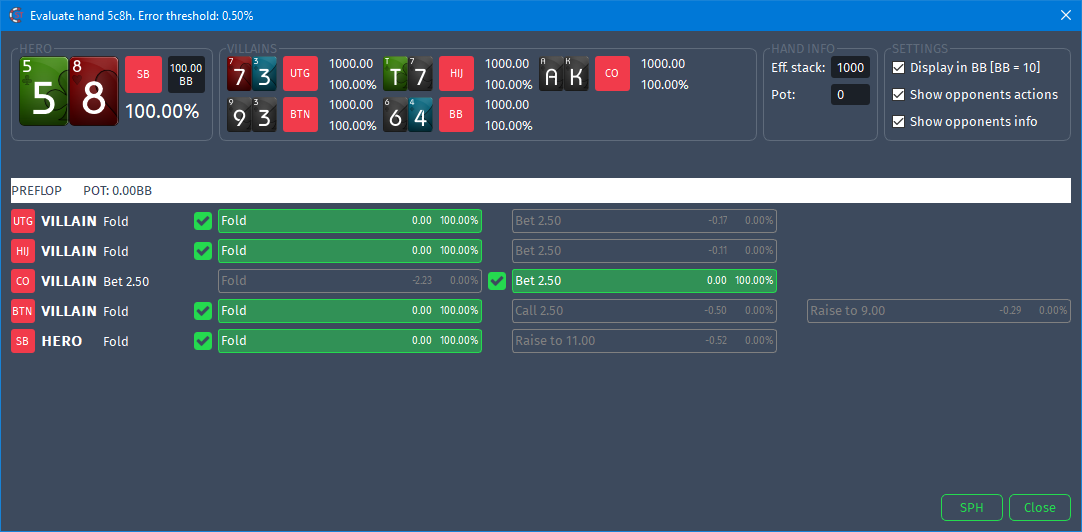Image resolution: width=1082 pixels, height=532 pixels.
Task: Click BTN villain's 1000.00 stack value
Action: point(352,105)
